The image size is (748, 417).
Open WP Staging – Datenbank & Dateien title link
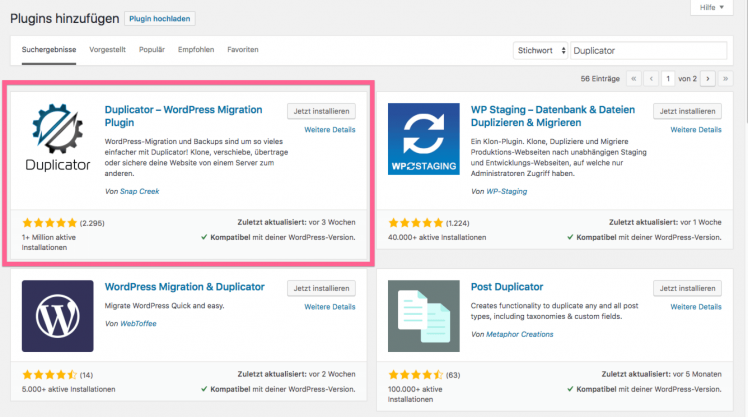(553, 116)
